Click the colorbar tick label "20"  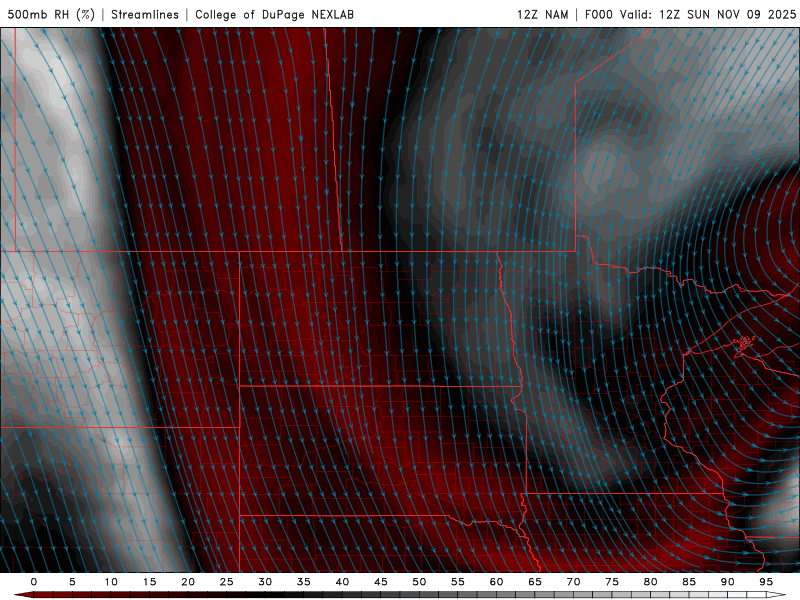point(188,582)
